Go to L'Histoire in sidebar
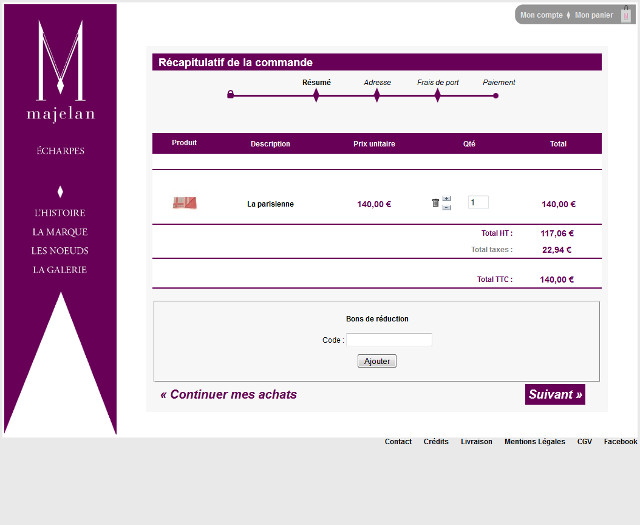Screen dimensions: 640x525 click(60, 213)
